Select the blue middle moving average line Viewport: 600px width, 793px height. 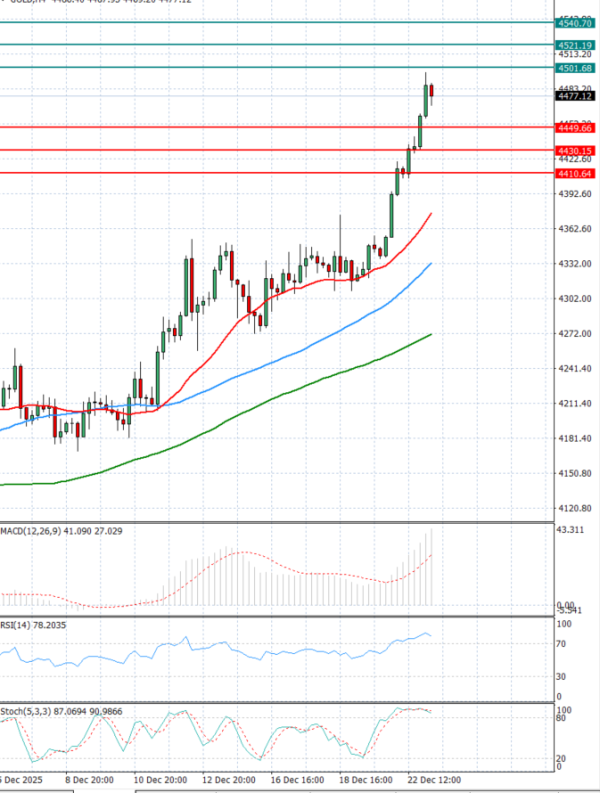click(x=300, y=350)
